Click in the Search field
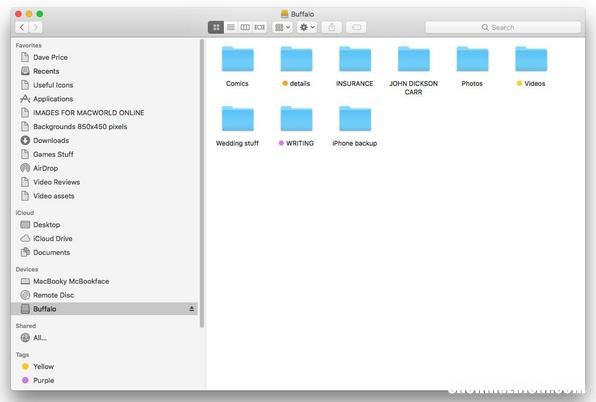The width and height of the screenshot is (596, 402). click(x=503, y=27)
